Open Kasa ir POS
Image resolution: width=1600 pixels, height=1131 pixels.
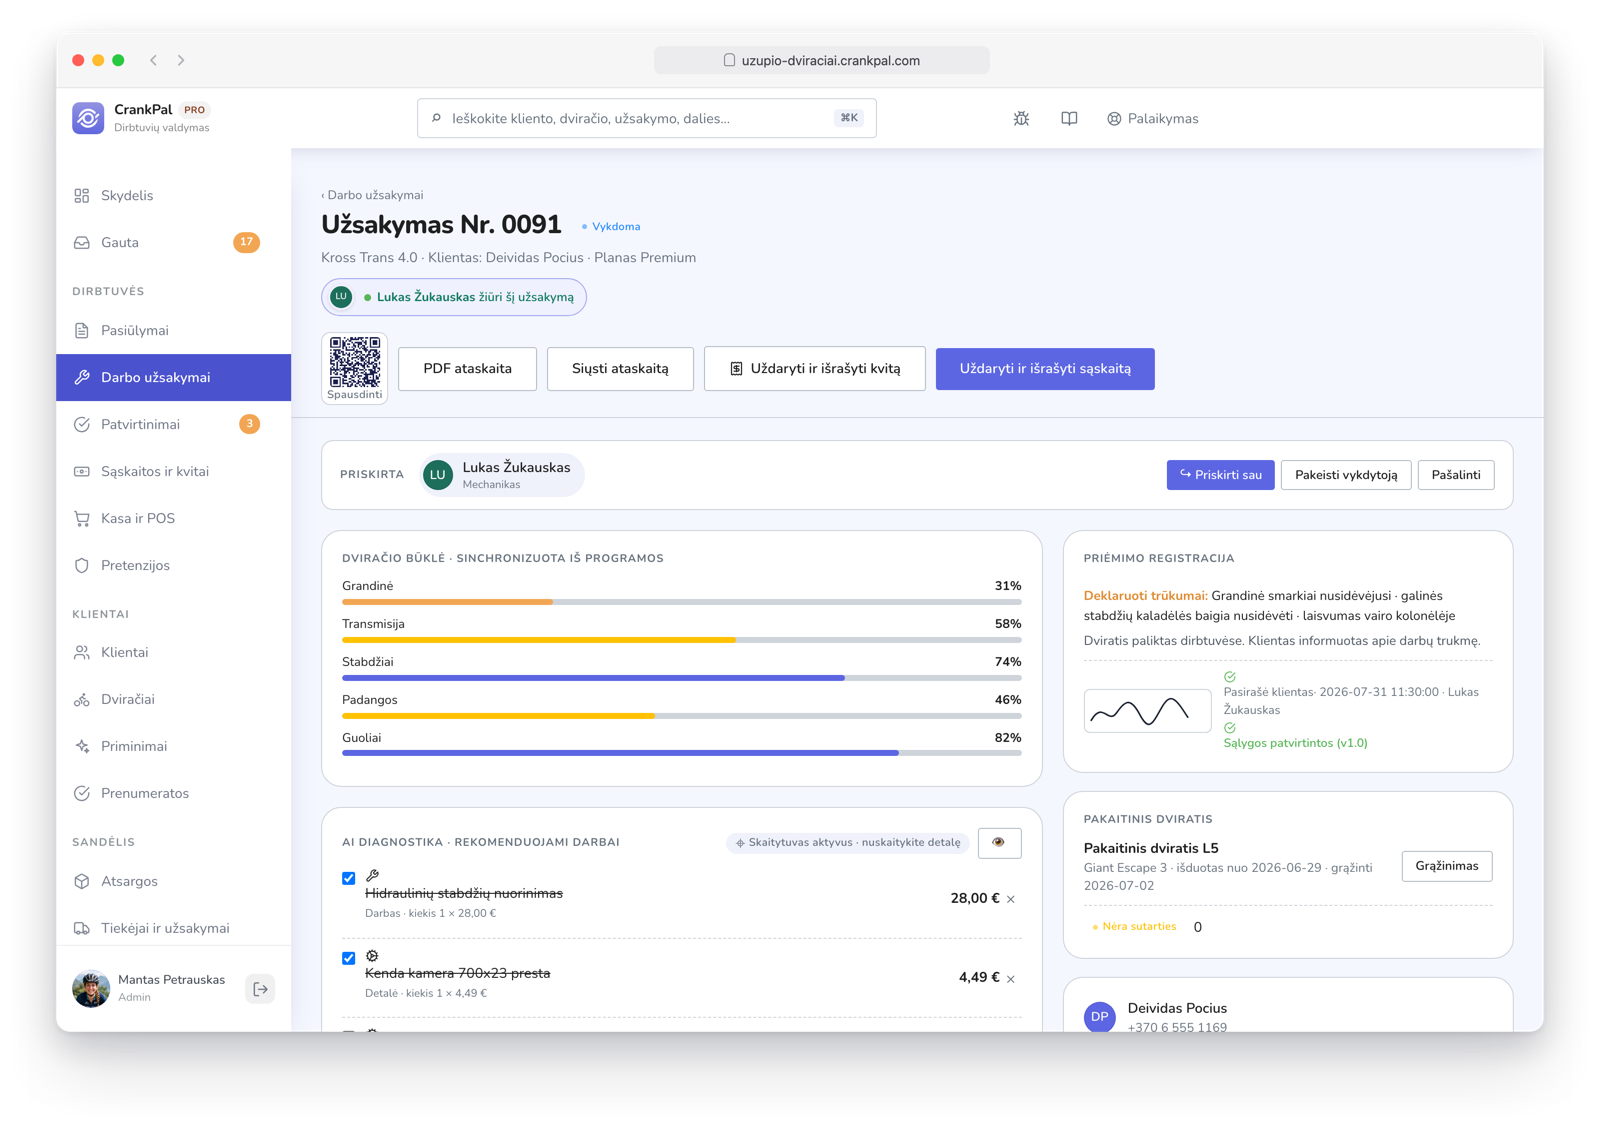point(173,518)
